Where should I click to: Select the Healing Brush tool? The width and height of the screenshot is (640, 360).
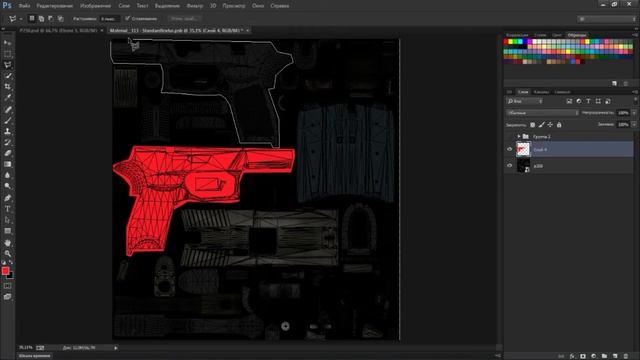7,109
